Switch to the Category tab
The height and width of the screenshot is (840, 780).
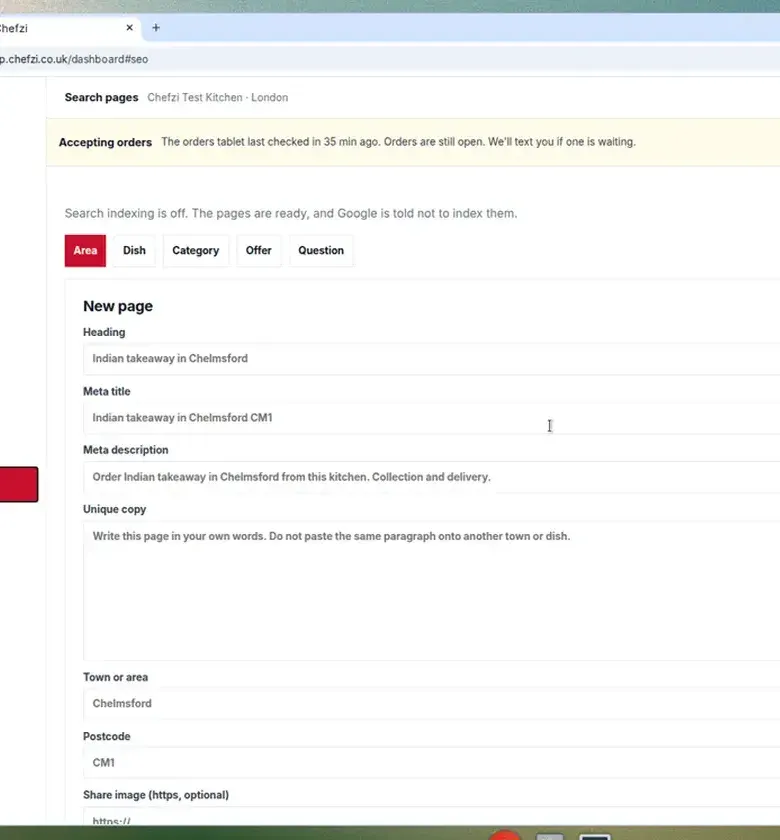196,250
